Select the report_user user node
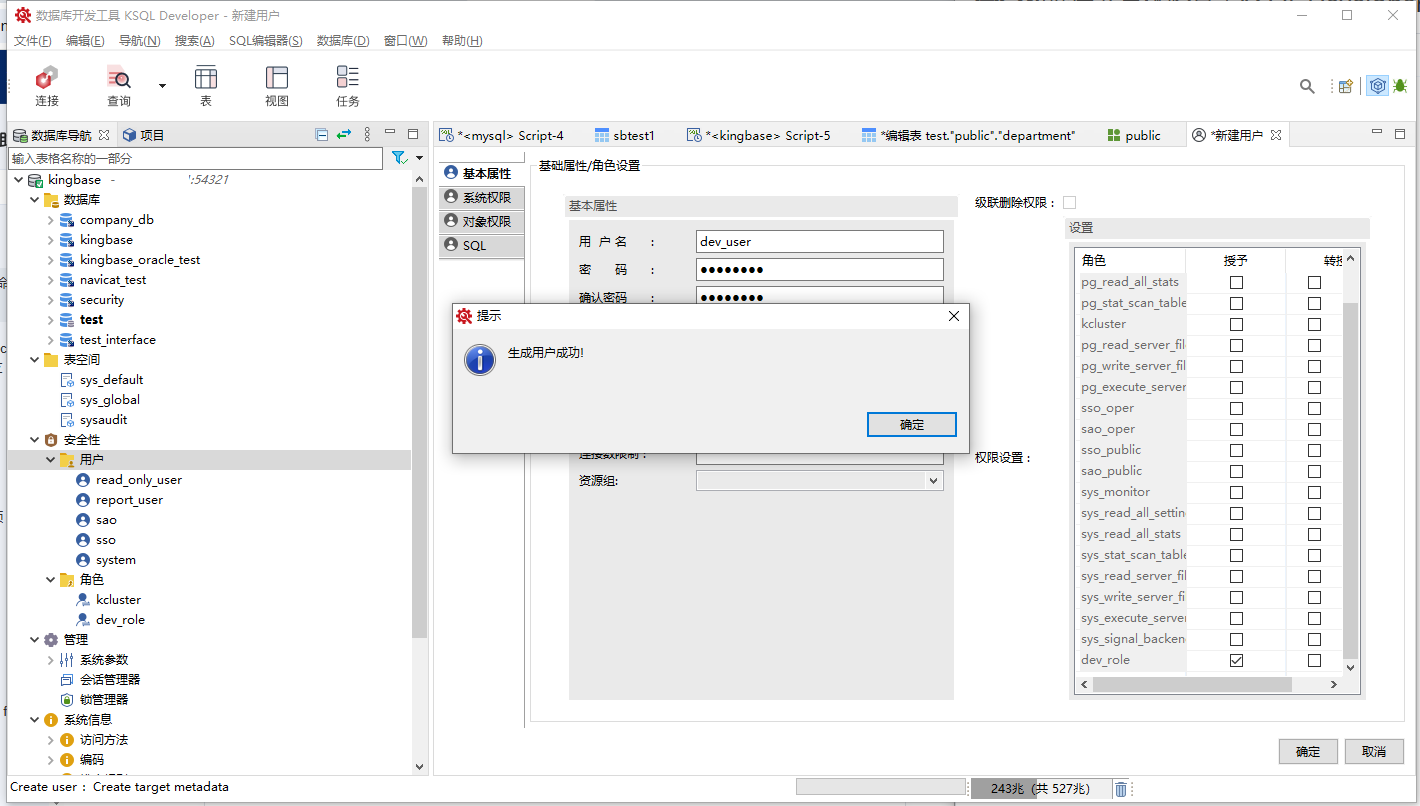The height and width of the screenshot is (806, 1420). point(129,500)
